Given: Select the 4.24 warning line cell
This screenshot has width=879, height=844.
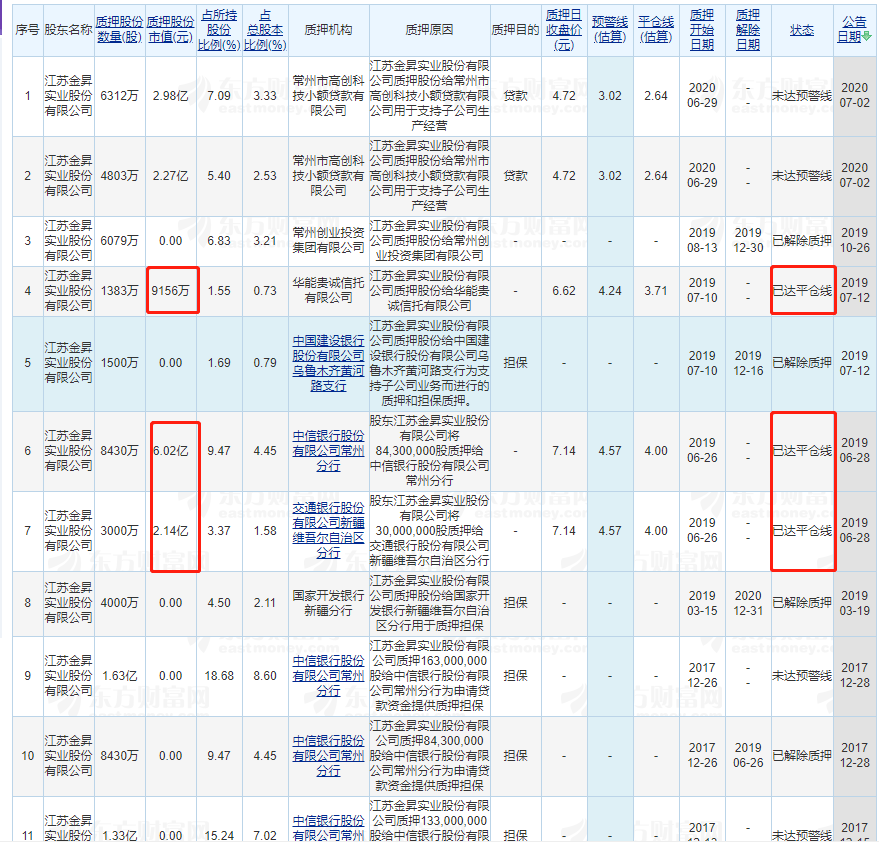Looking at the screenshot, I should click(610, 291).
